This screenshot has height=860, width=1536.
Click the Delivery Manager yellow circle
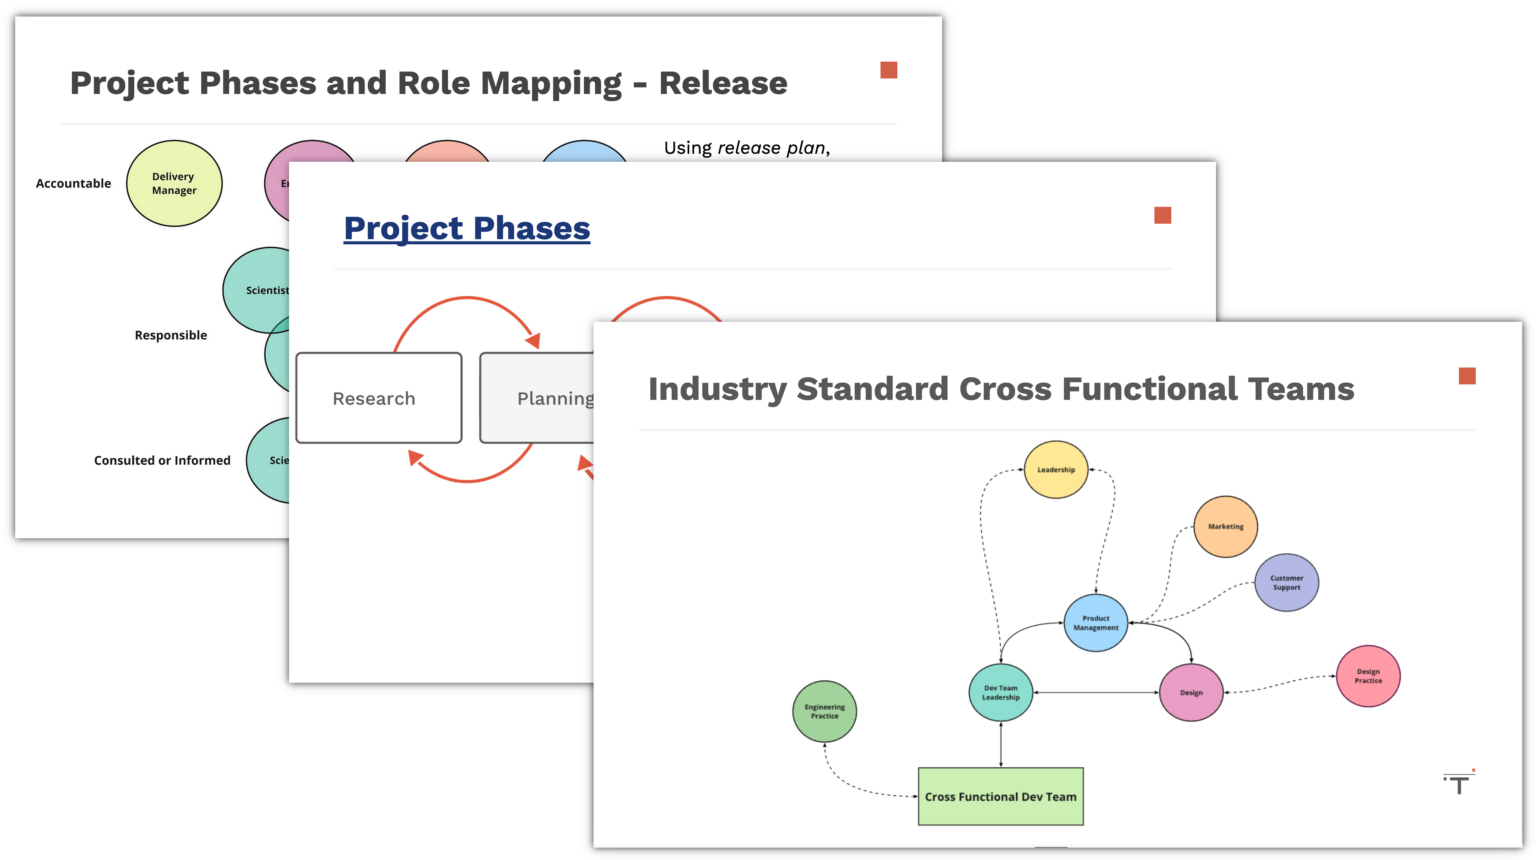174,183
